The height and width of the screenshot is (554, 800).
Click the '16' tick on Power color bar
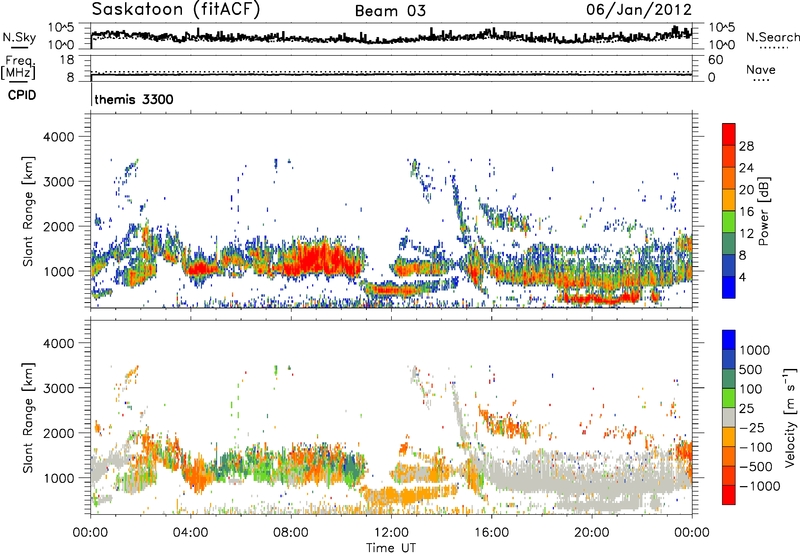(746, 212)
